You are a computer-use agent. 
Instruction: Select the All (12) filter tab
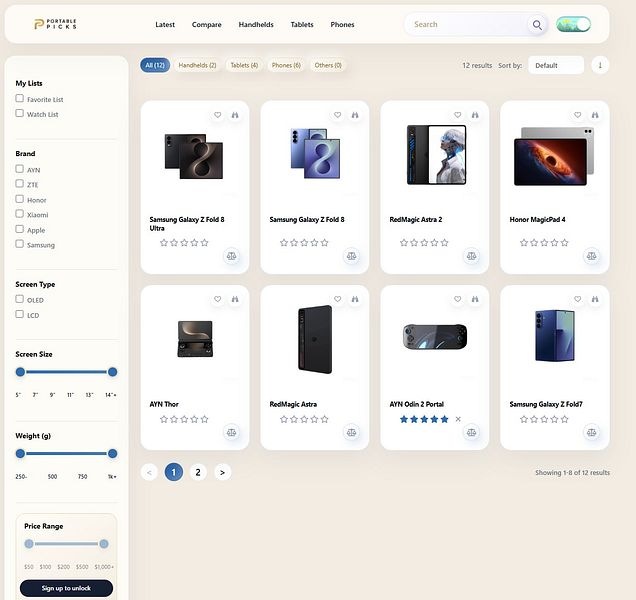point(155,65)
